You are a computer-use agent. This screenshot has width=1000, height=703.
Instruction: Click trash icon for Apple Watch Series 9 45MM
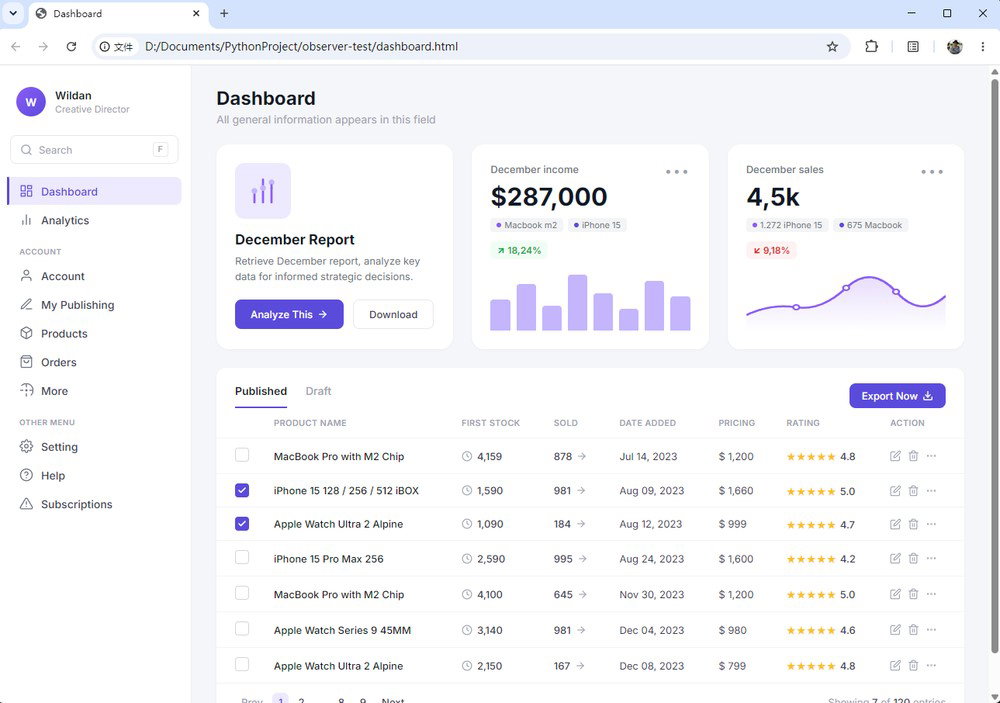913,630
